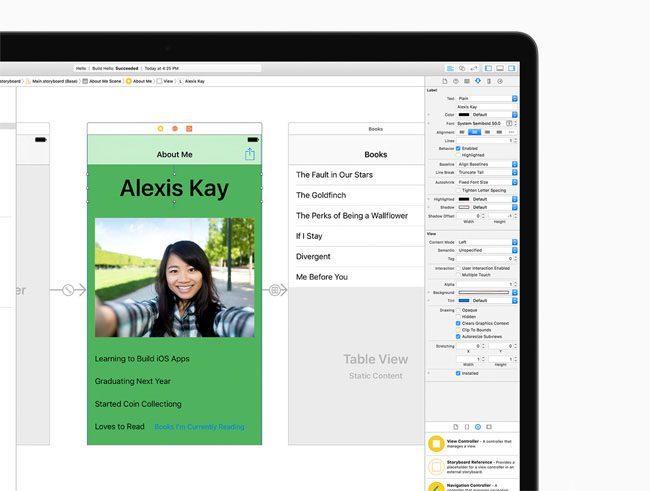Screen dimensions: 650x491
Task: Open the Quick Help inspector
Action: coord(456,81)
